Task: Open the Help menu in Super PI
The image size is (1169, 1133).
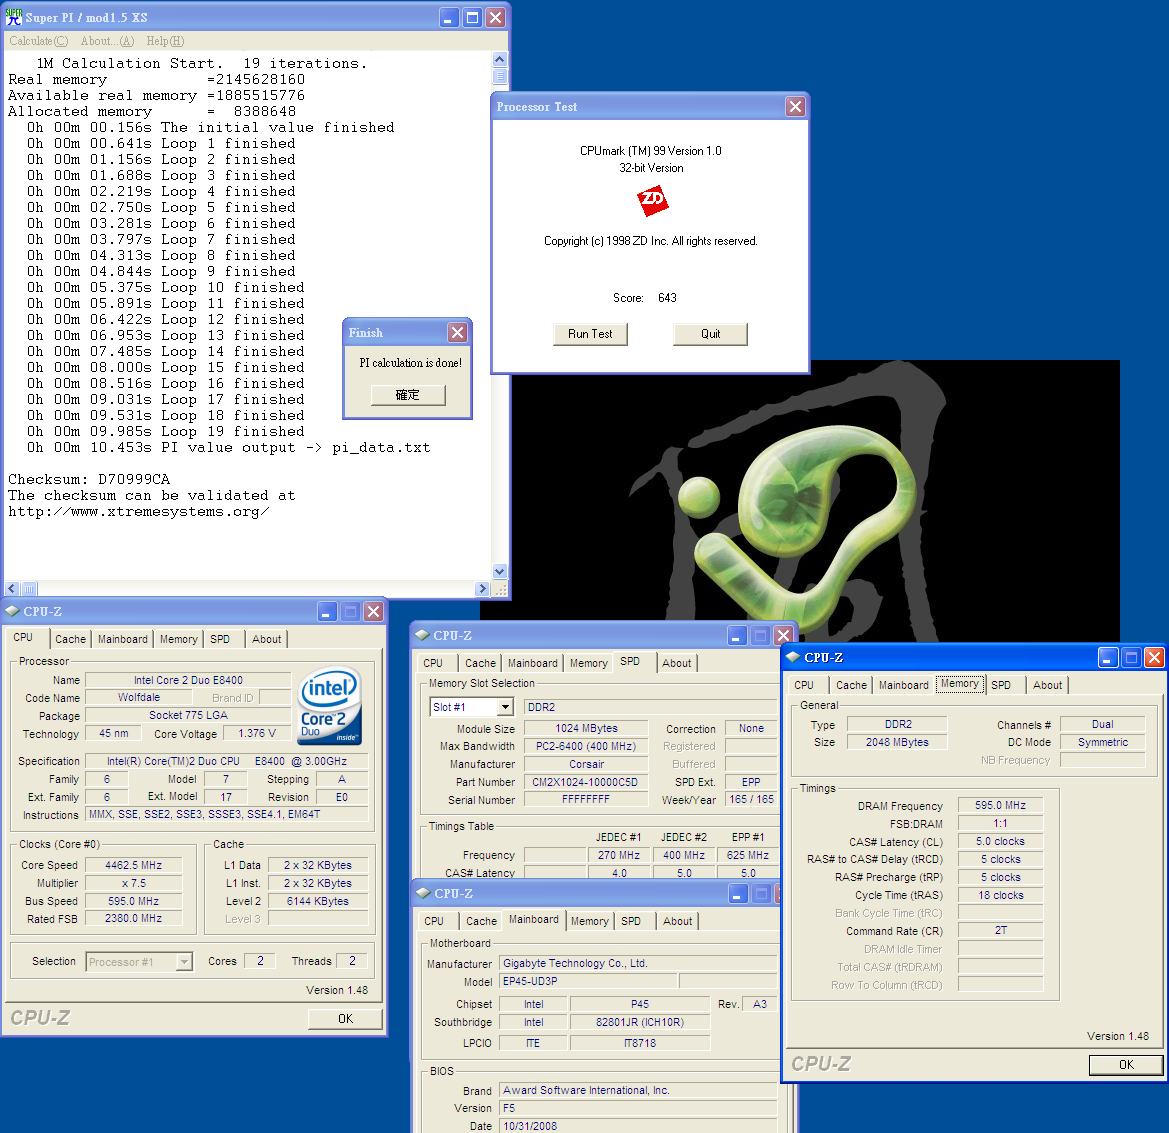Action: pos(165,41)
